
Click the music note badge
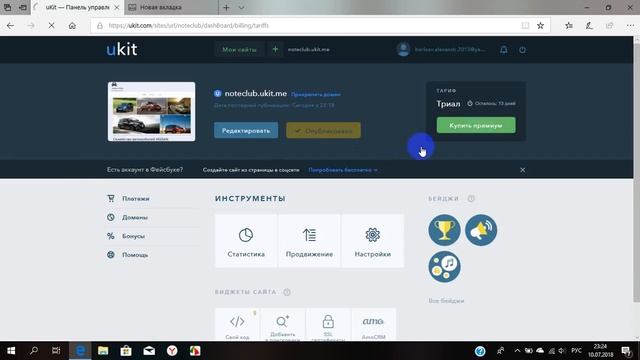444,267
